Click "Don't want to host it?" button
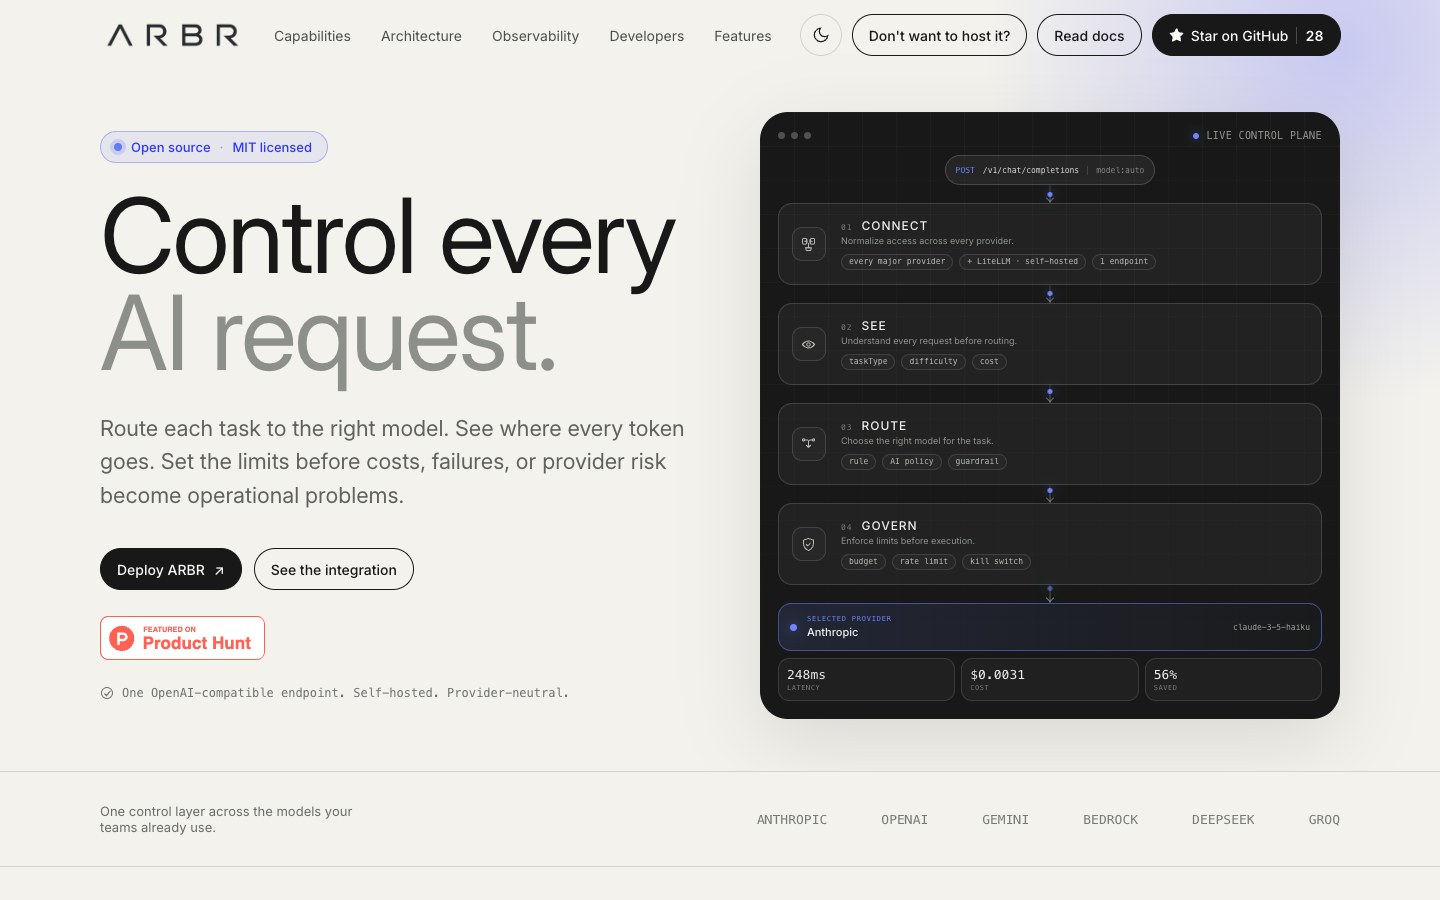Image resolution: width=1440 pixels, height=900 pixels. (939, 35)
